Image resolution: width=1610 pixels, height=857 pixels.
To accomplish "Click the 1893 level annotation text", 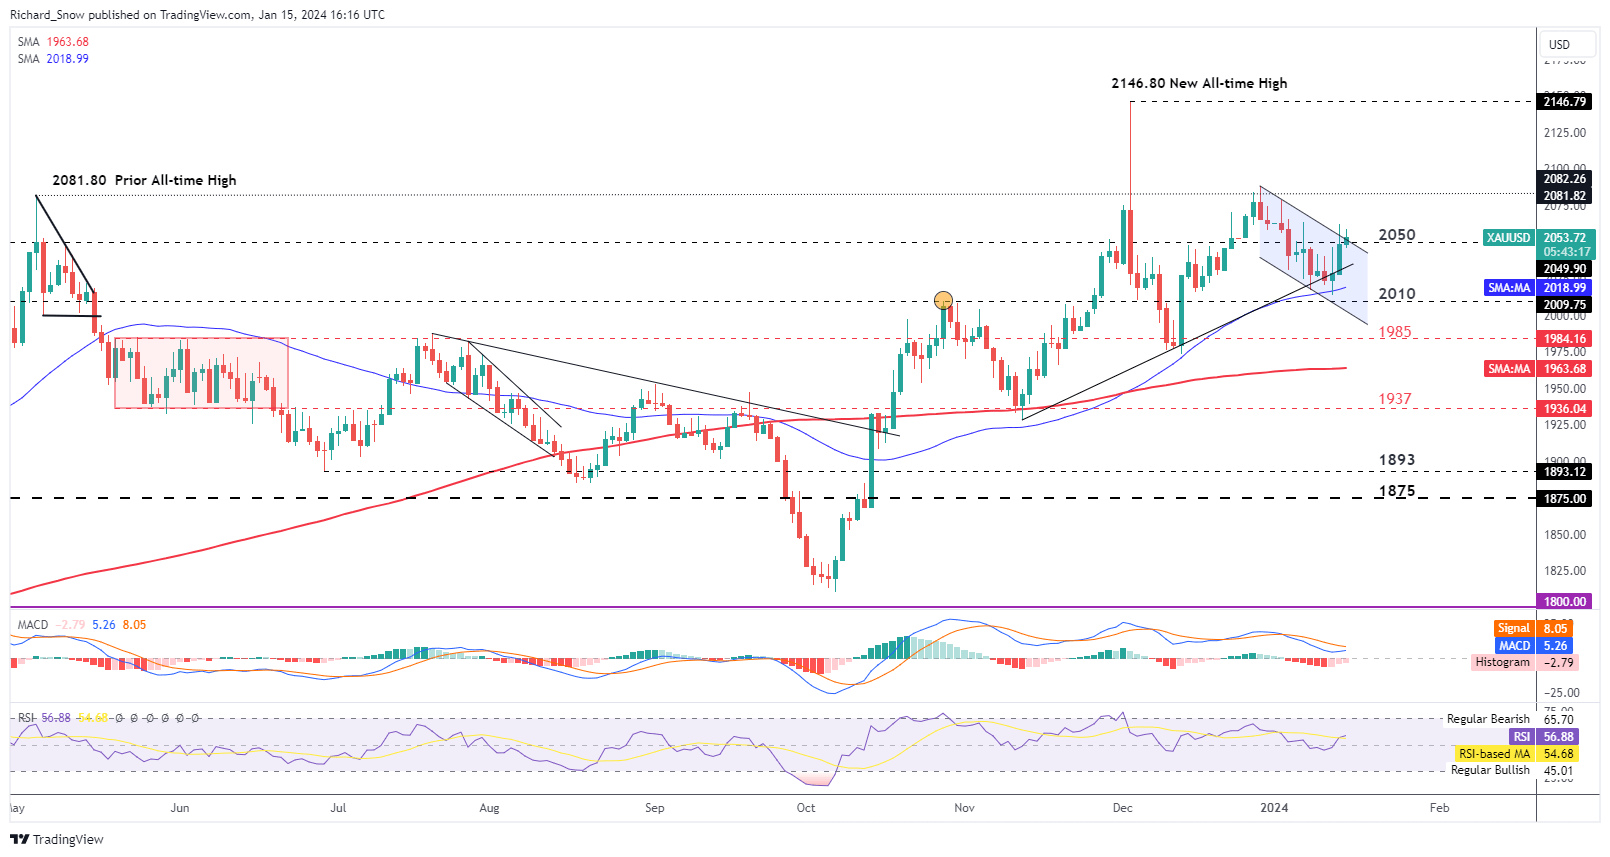I will (x=1397, y=460).
